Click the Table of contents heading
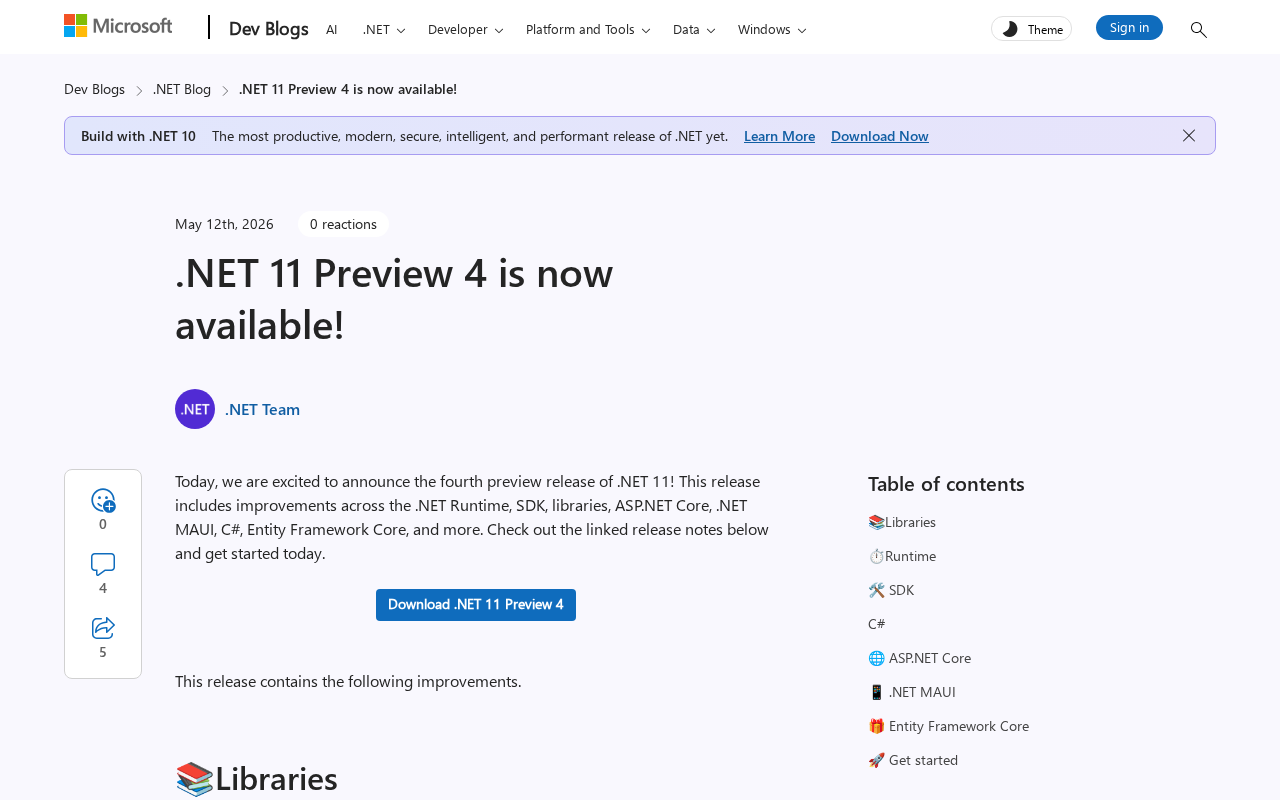The image size is (1280, 800). pos(946,484)
